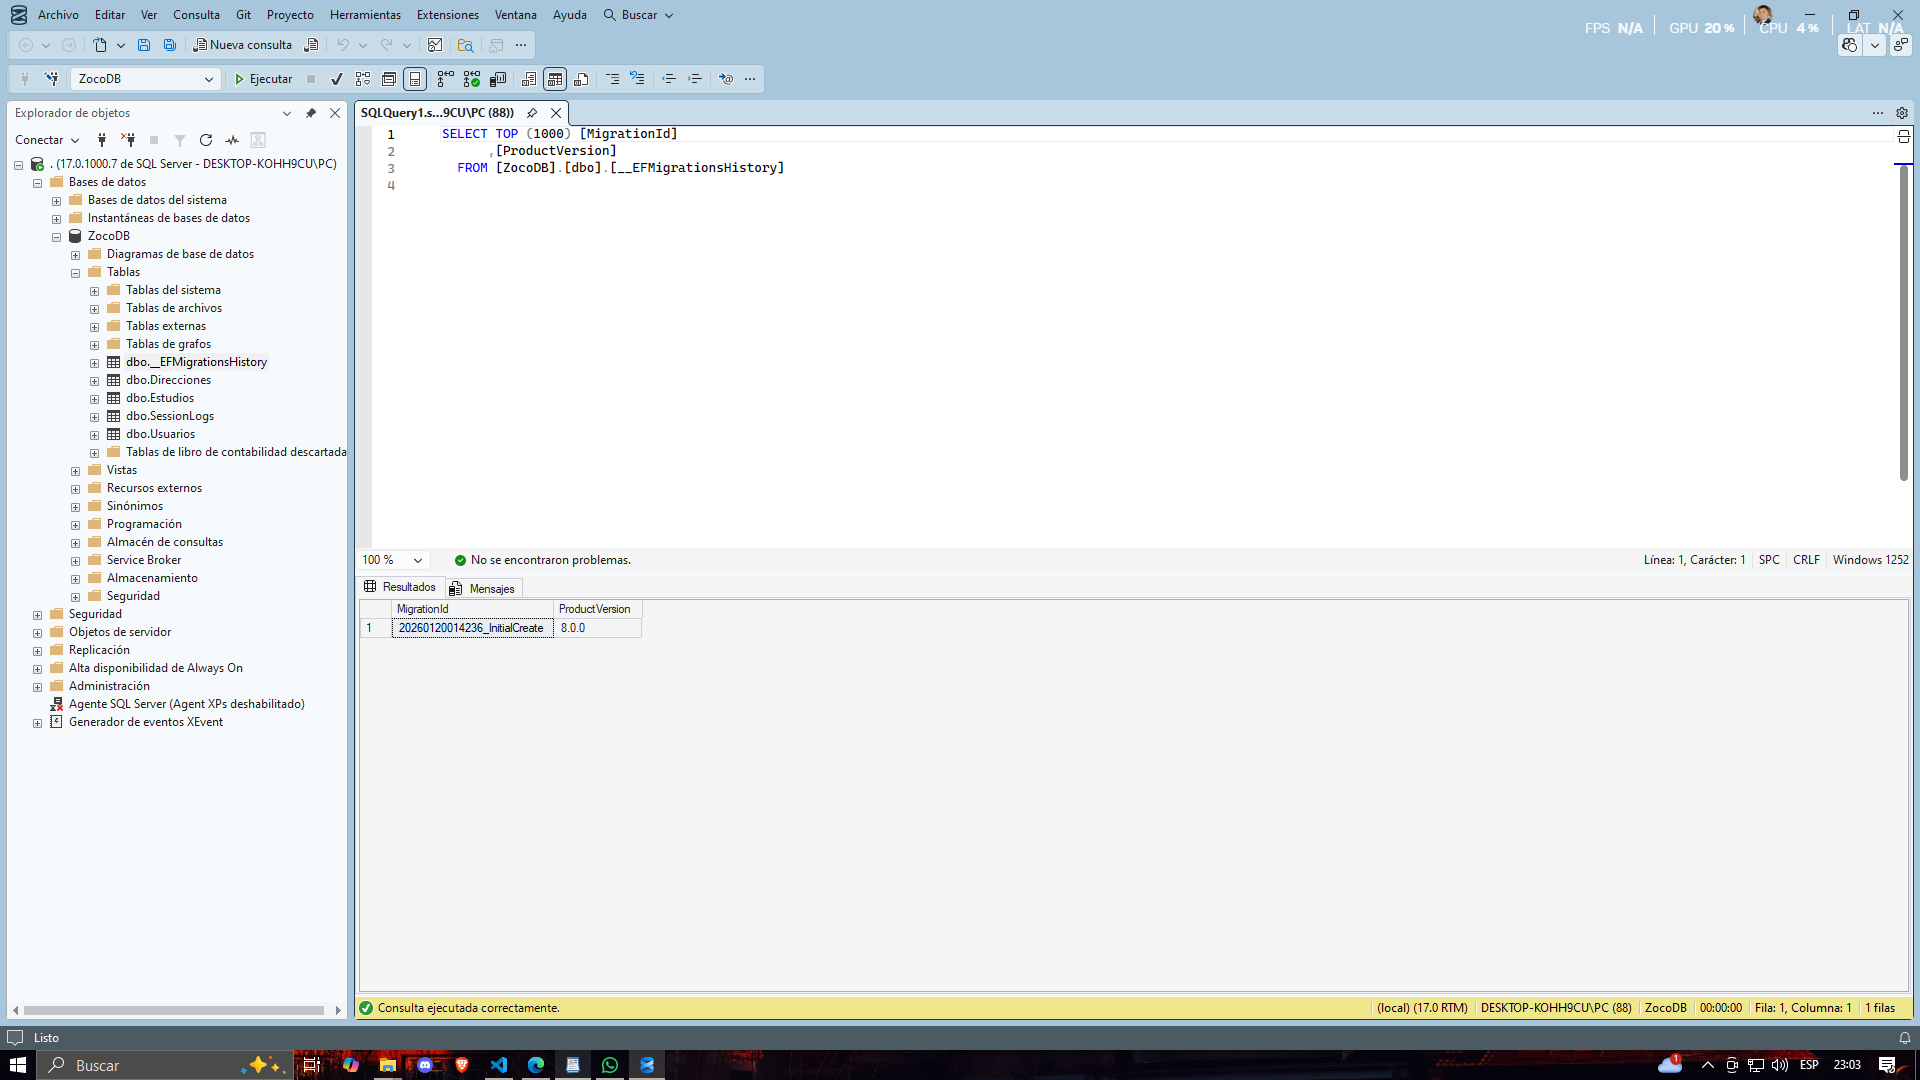Comment out the selected lines
Image resolution: width=1920 pixels, height=1080 pixels.
pyautogui.click(x=612, y=79)
